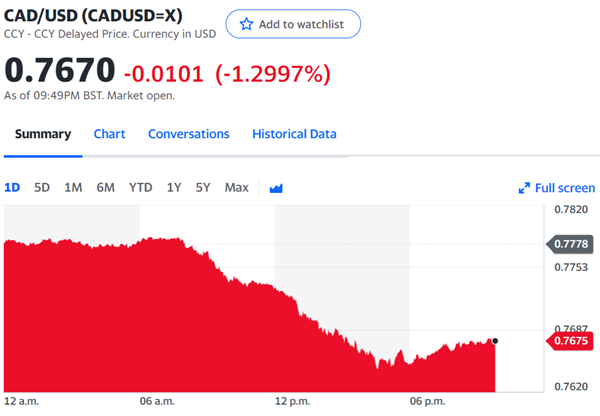Open the Full screen chart view
Viewport: 600px width, 416px height.
557,188
